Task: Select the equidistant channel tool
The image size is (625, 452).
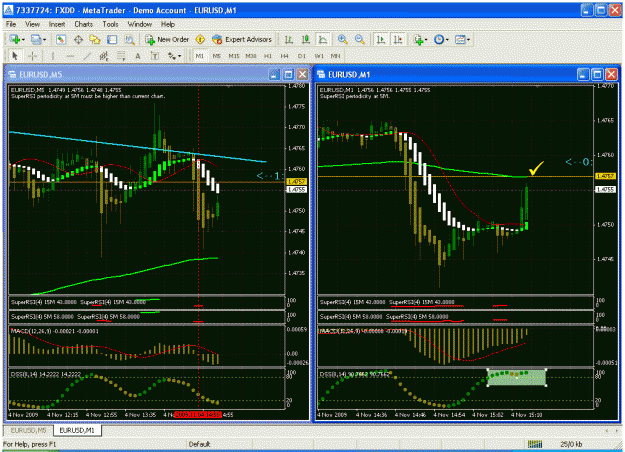Action: tap(104, 56)
